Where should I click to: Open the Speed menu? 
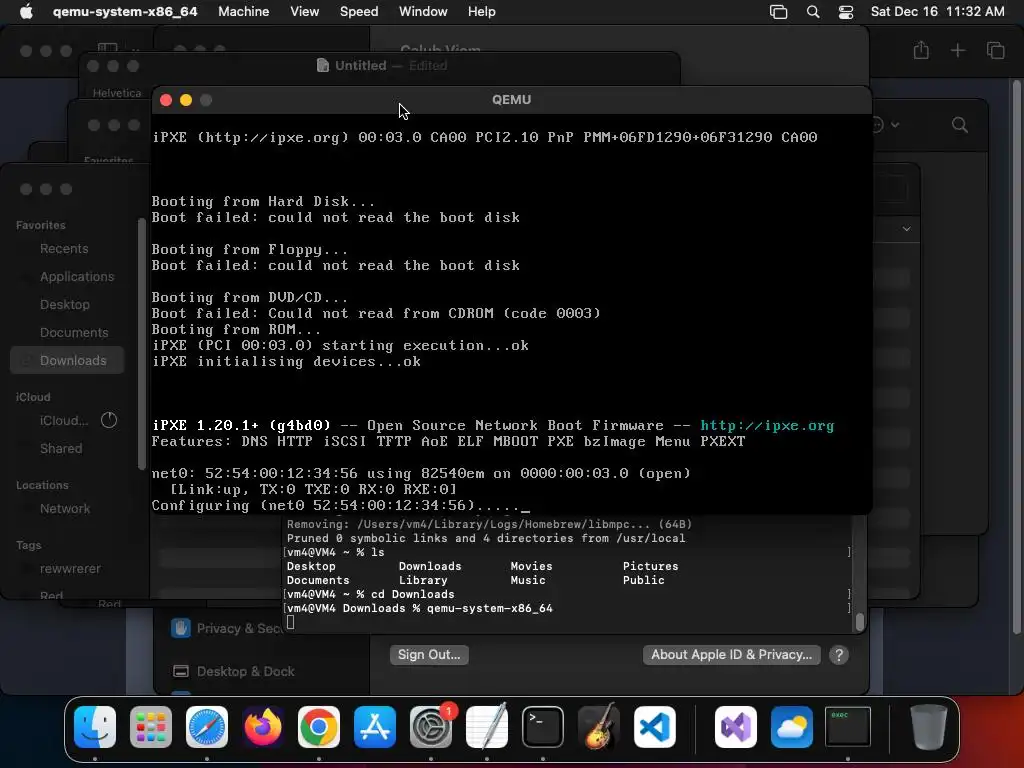click(359, 11)
